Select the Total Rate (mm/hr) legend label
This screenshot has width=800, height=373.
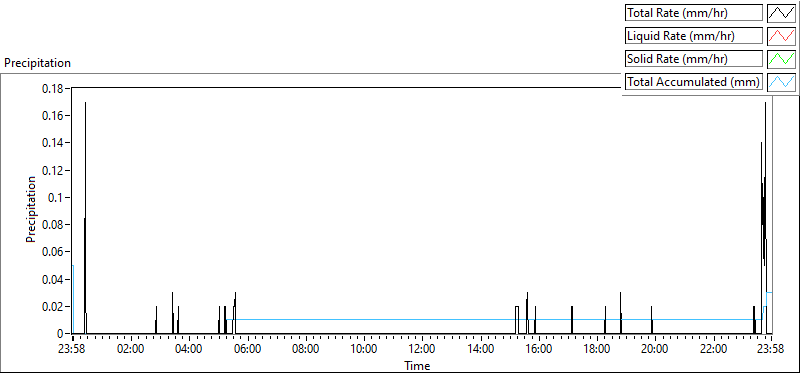(694, 13)
